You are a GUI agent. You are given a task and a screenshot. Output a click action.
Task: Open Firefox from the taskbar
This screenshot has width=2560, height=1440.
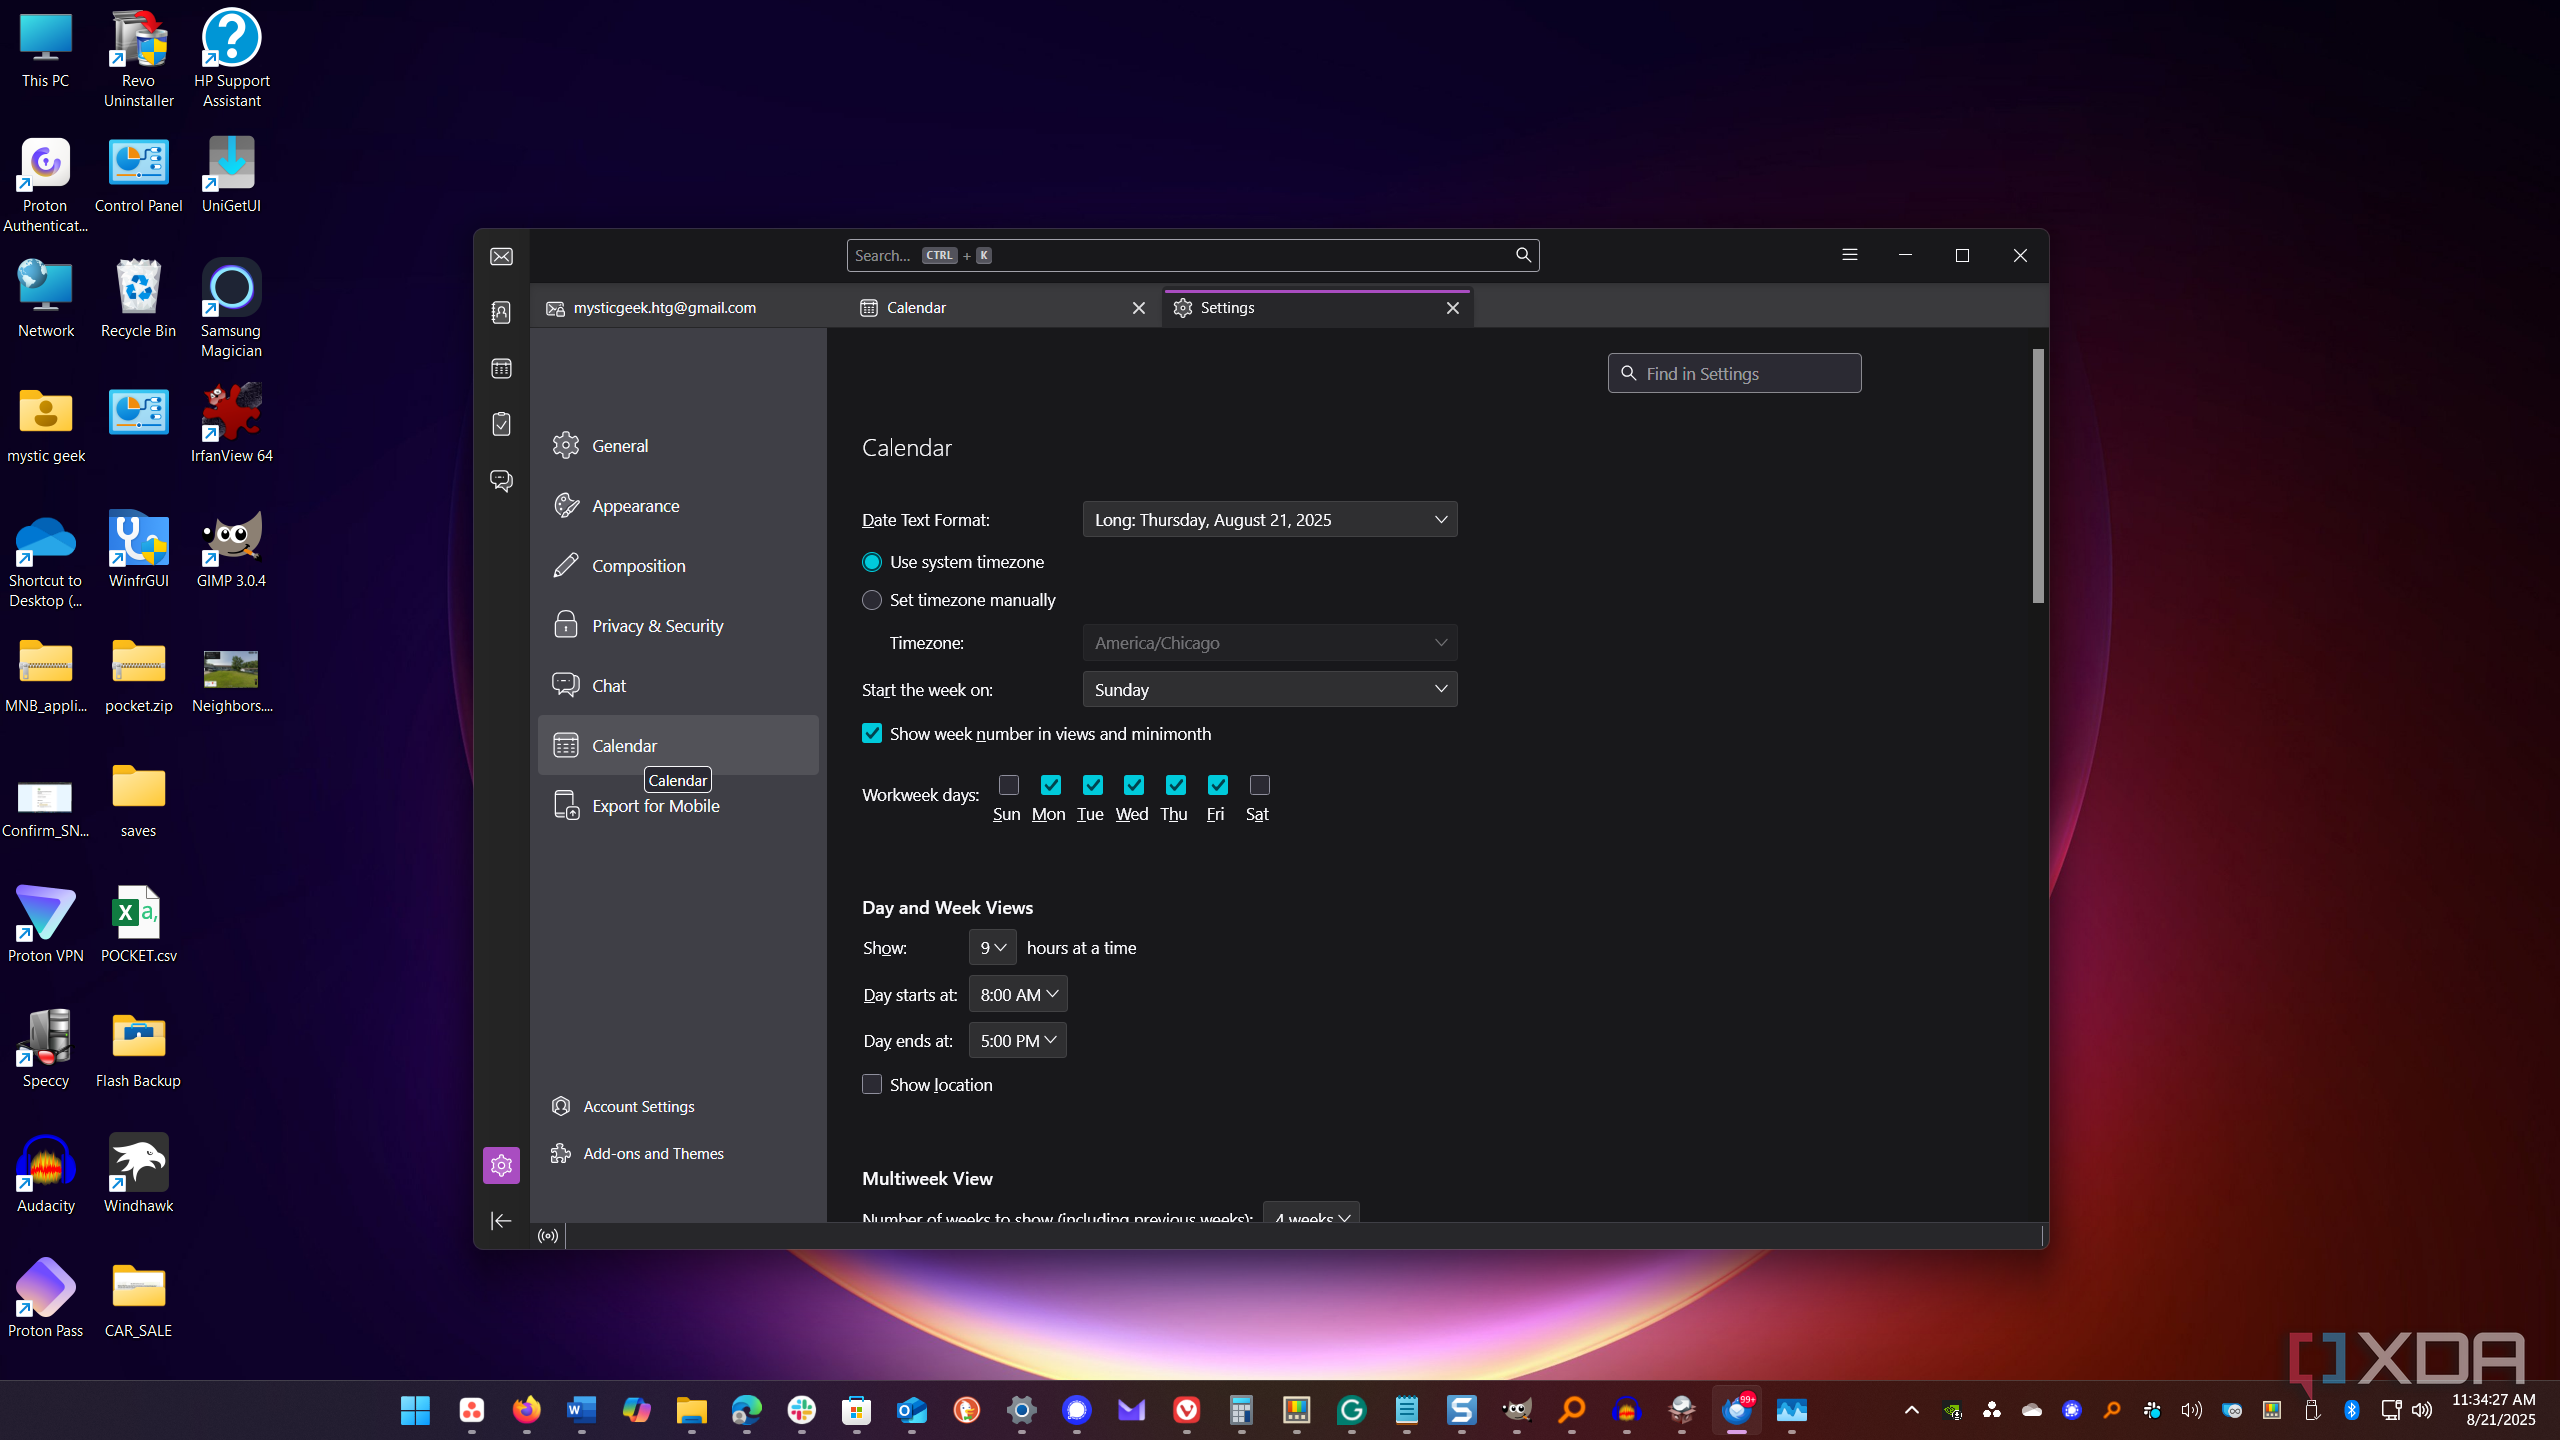click(526, 1411)
